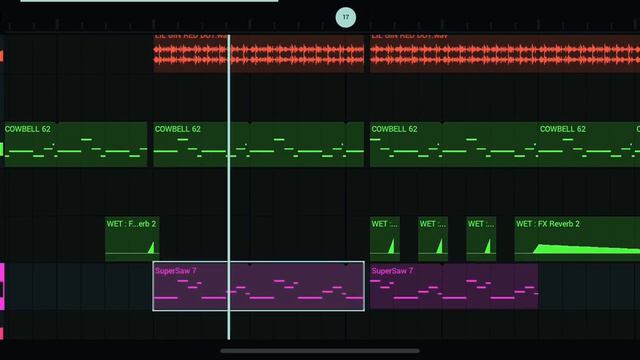640x360 pixels.
Task: Select the COWBELL 62 clip under the playhead
Action: click(x=258, y=144)
